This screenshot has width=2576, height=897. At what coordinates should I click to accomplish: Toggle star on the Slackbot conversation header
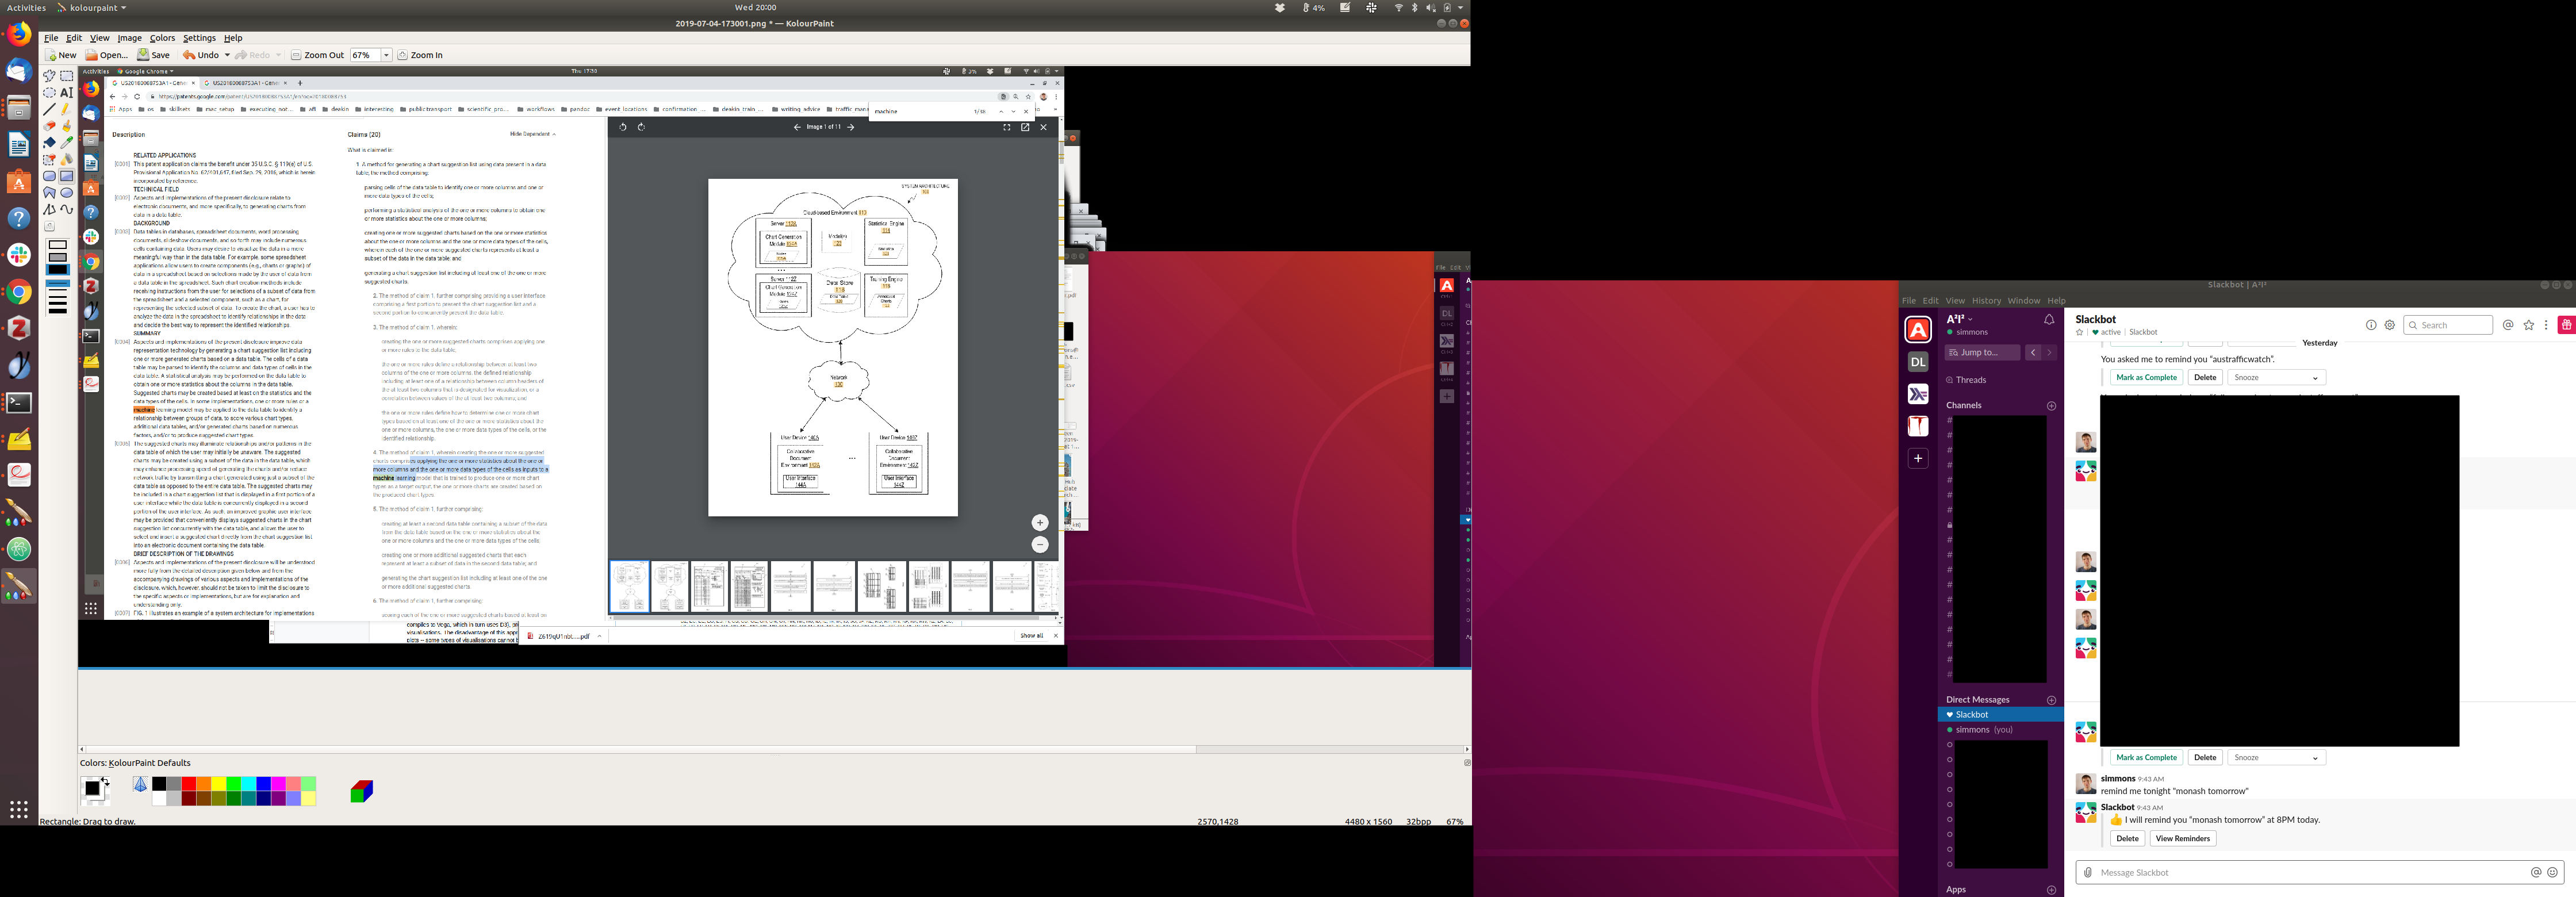(2080, 332)
